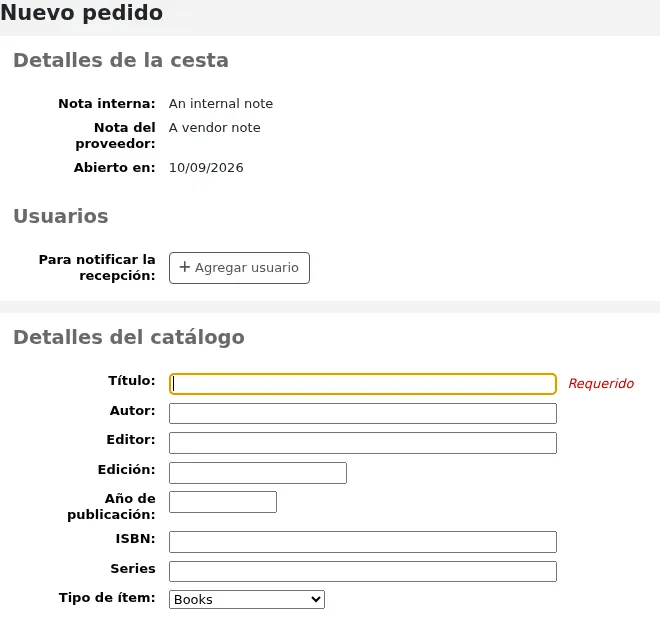The height and width of the screenshot is (626, 660).
Task: Click the 'An internal note' text
Action: point(221,104)
